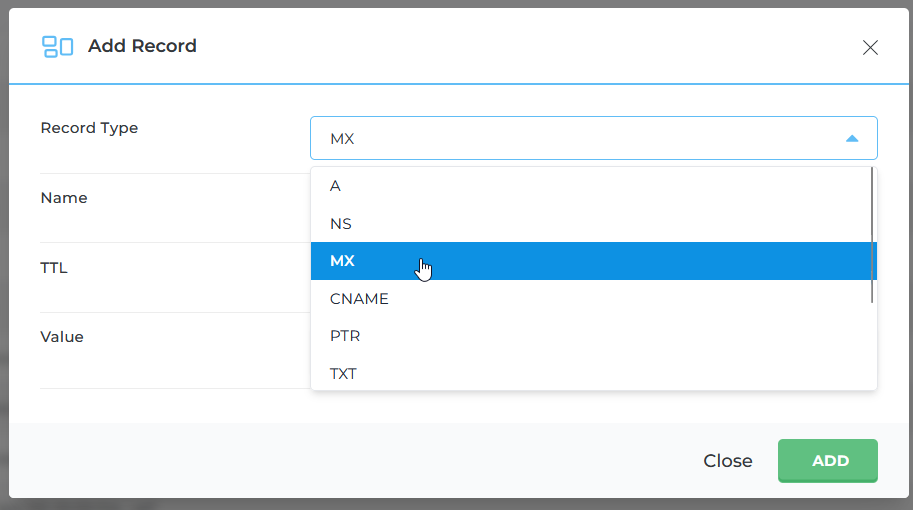Viewport: 913px width, 510px height.
Task: Click the green ADD button
Action: [x=828, y=461]
